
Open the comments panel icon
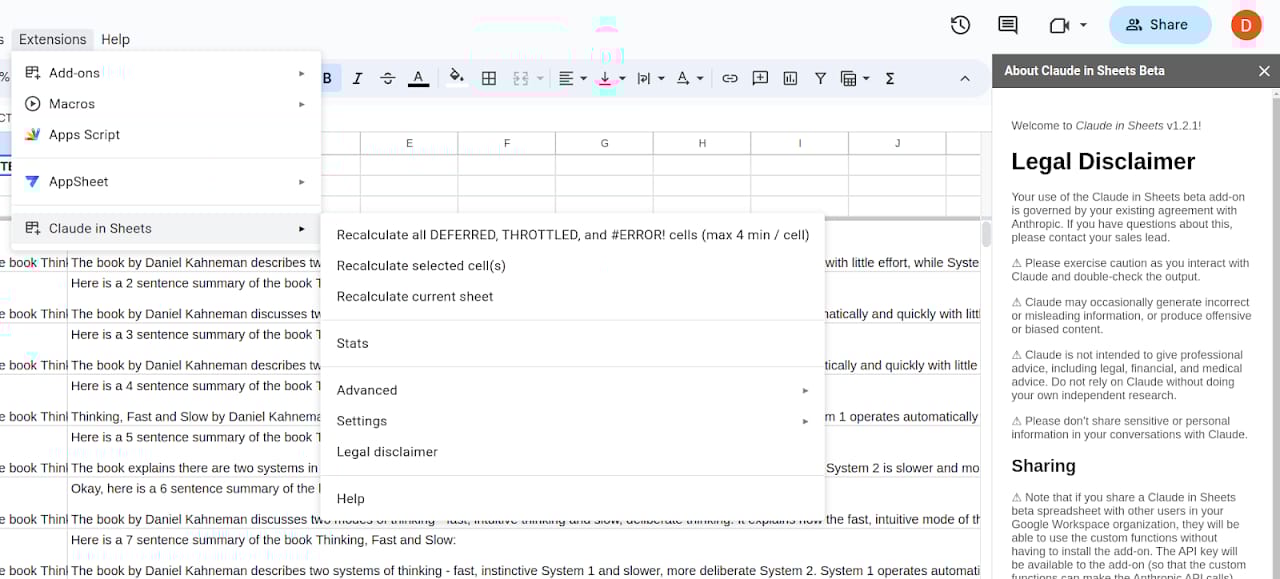tap(1008, 25)
